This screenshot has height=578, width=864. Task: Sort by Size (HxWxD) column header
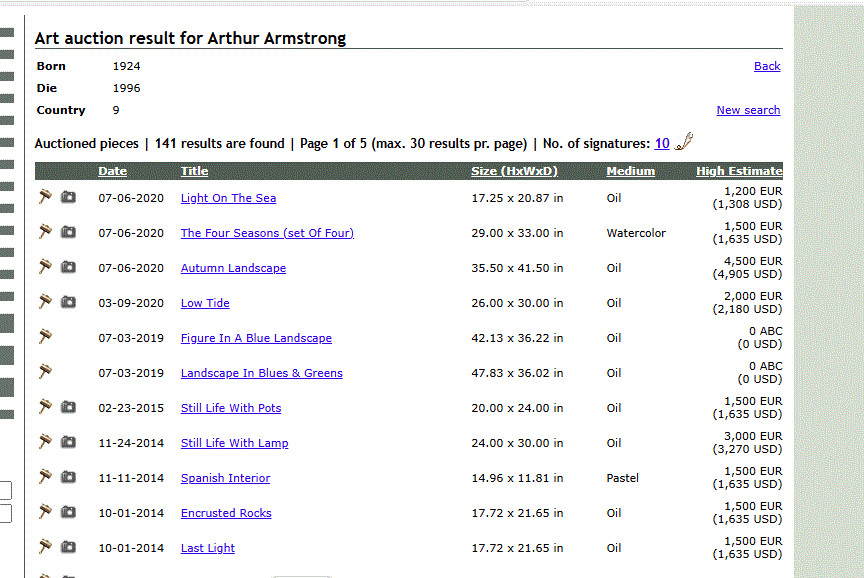514,171
